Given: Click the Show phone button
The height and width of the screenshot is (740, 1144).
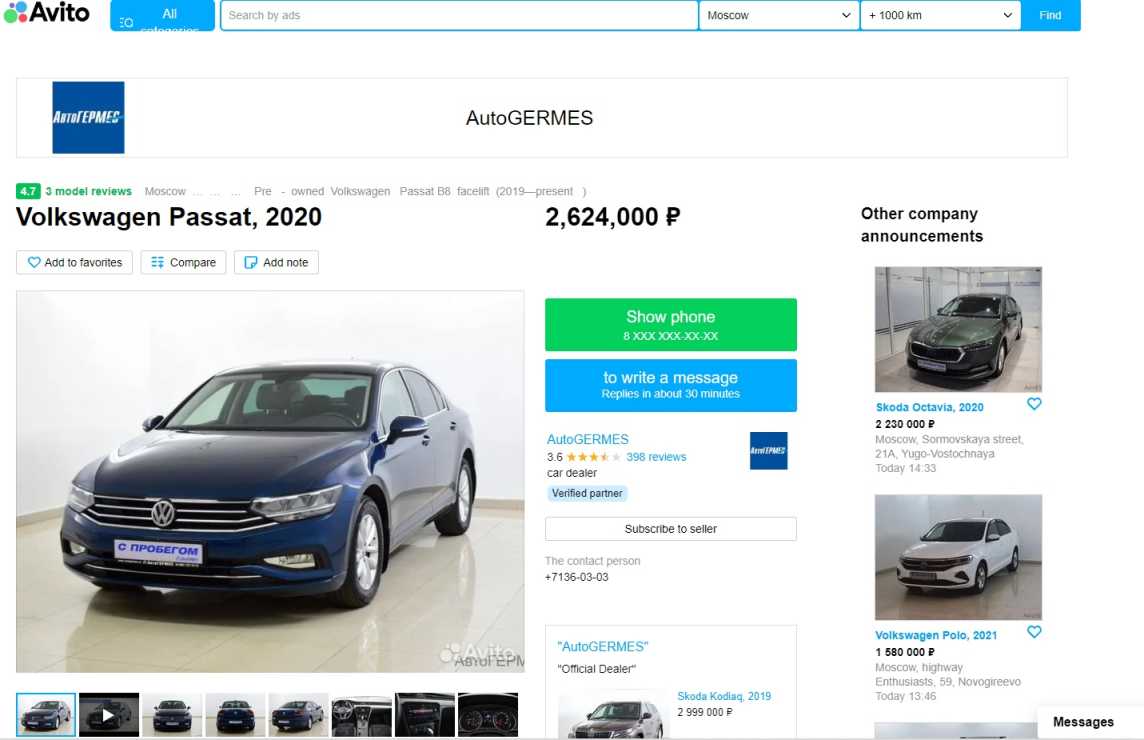Looking at the screenshot, I should point(670,325).
